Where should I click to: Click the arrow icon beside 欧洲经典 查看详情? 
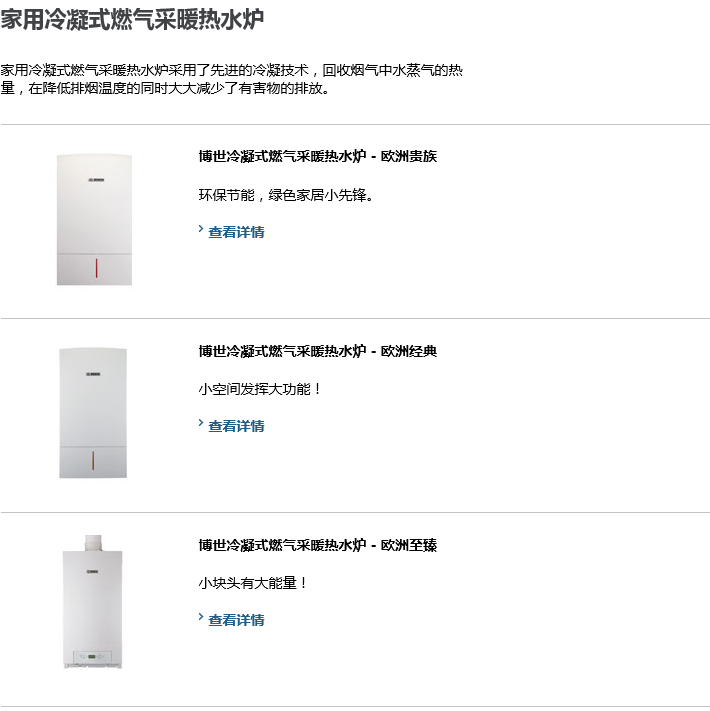[201, 423]
